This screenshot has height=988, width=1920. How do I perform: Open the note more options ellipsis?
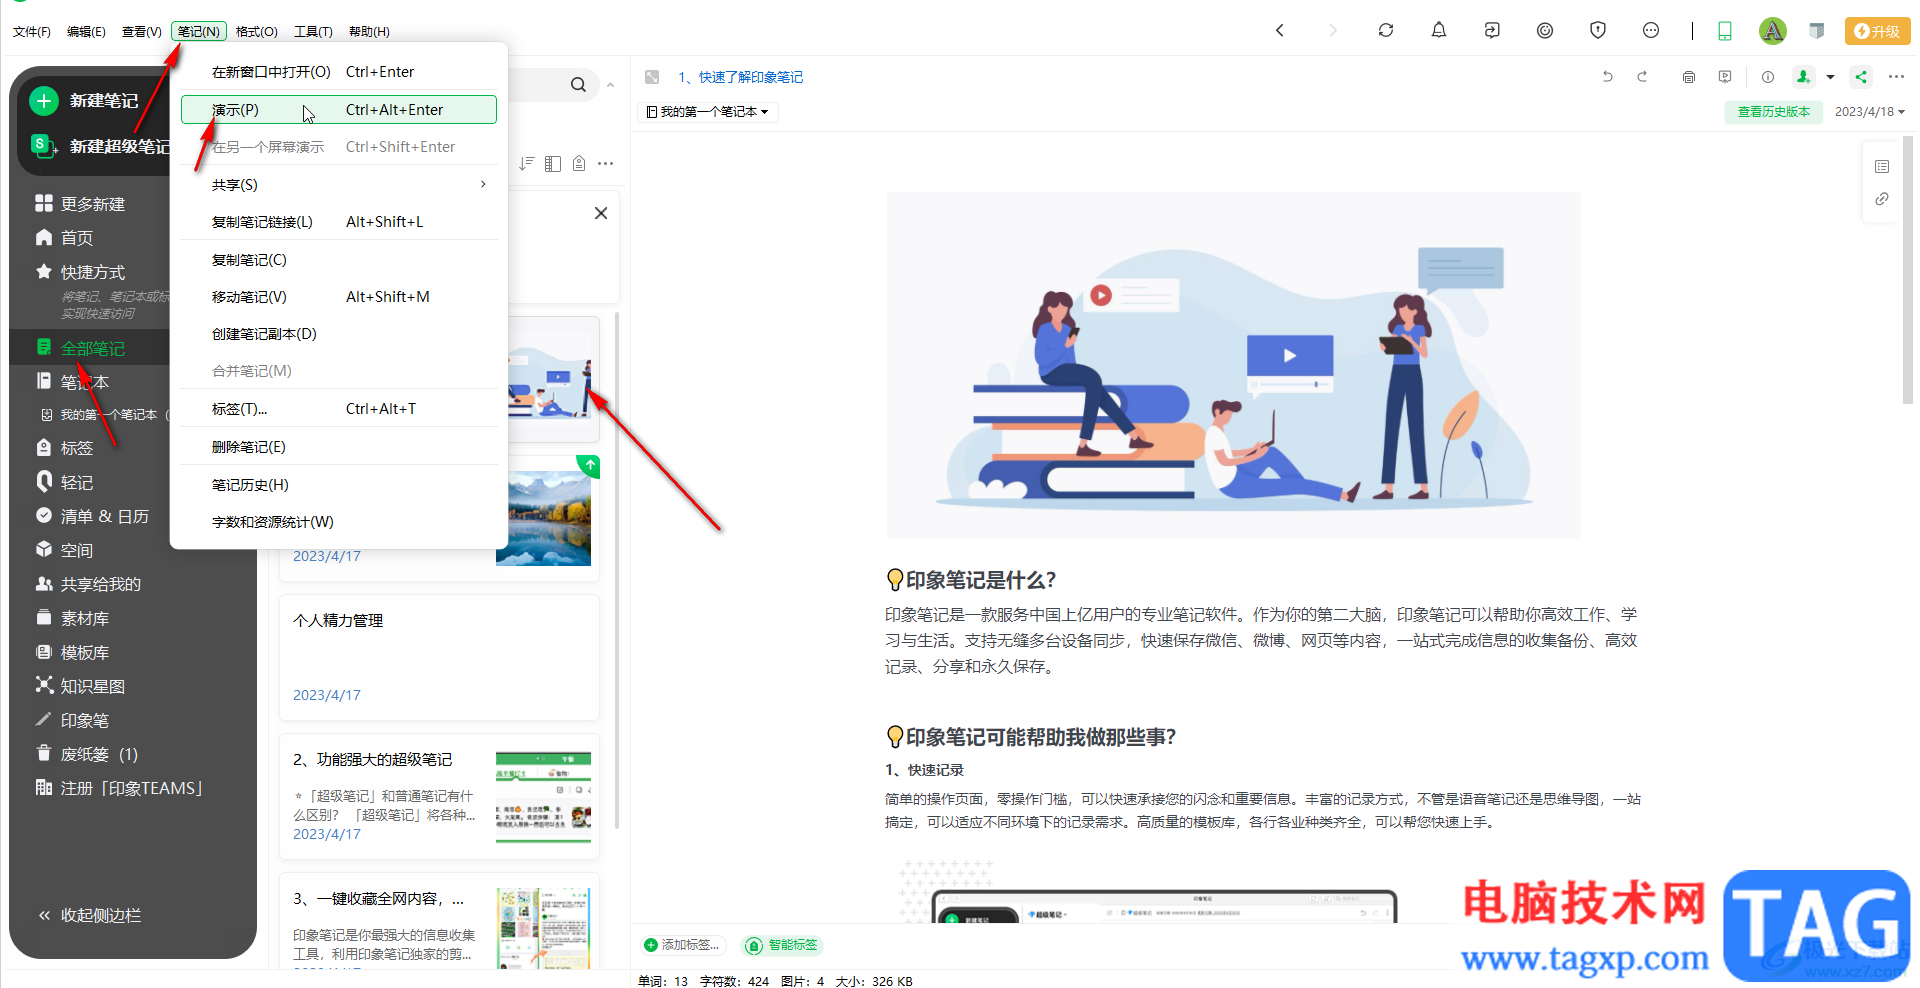click(x=1895, y=77)
